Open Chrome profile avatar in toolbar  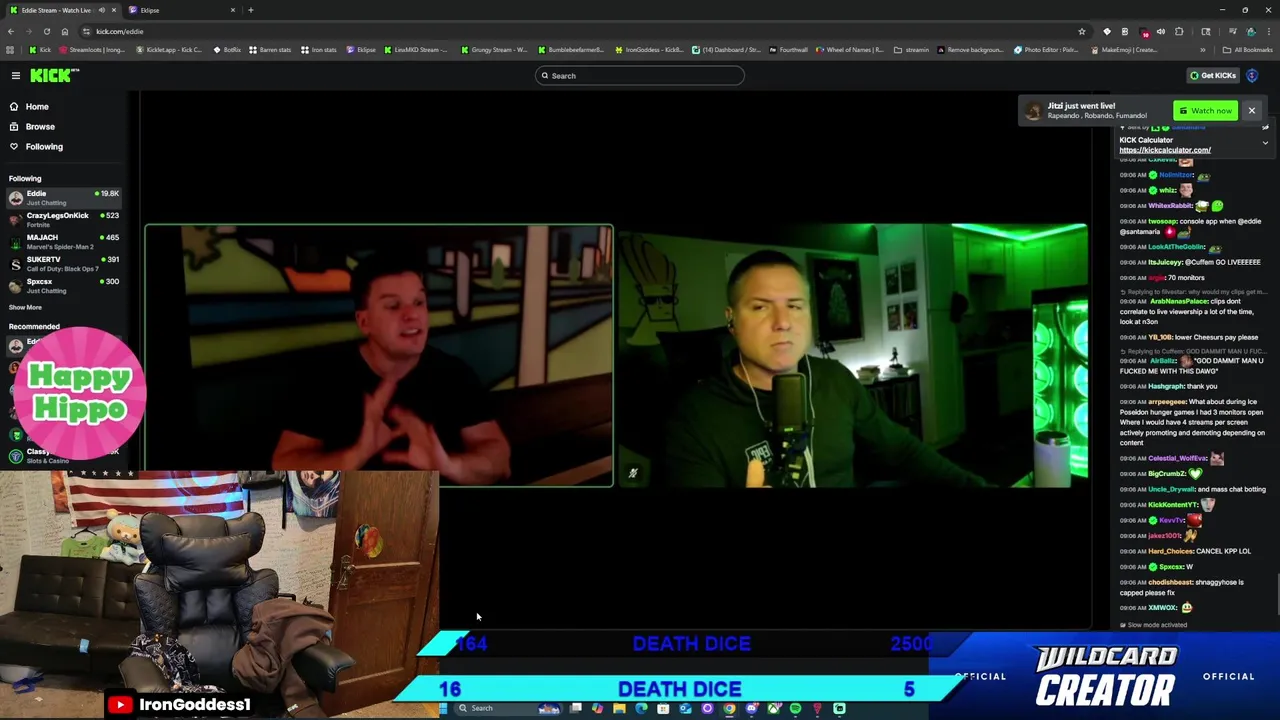click(1251, 31)
